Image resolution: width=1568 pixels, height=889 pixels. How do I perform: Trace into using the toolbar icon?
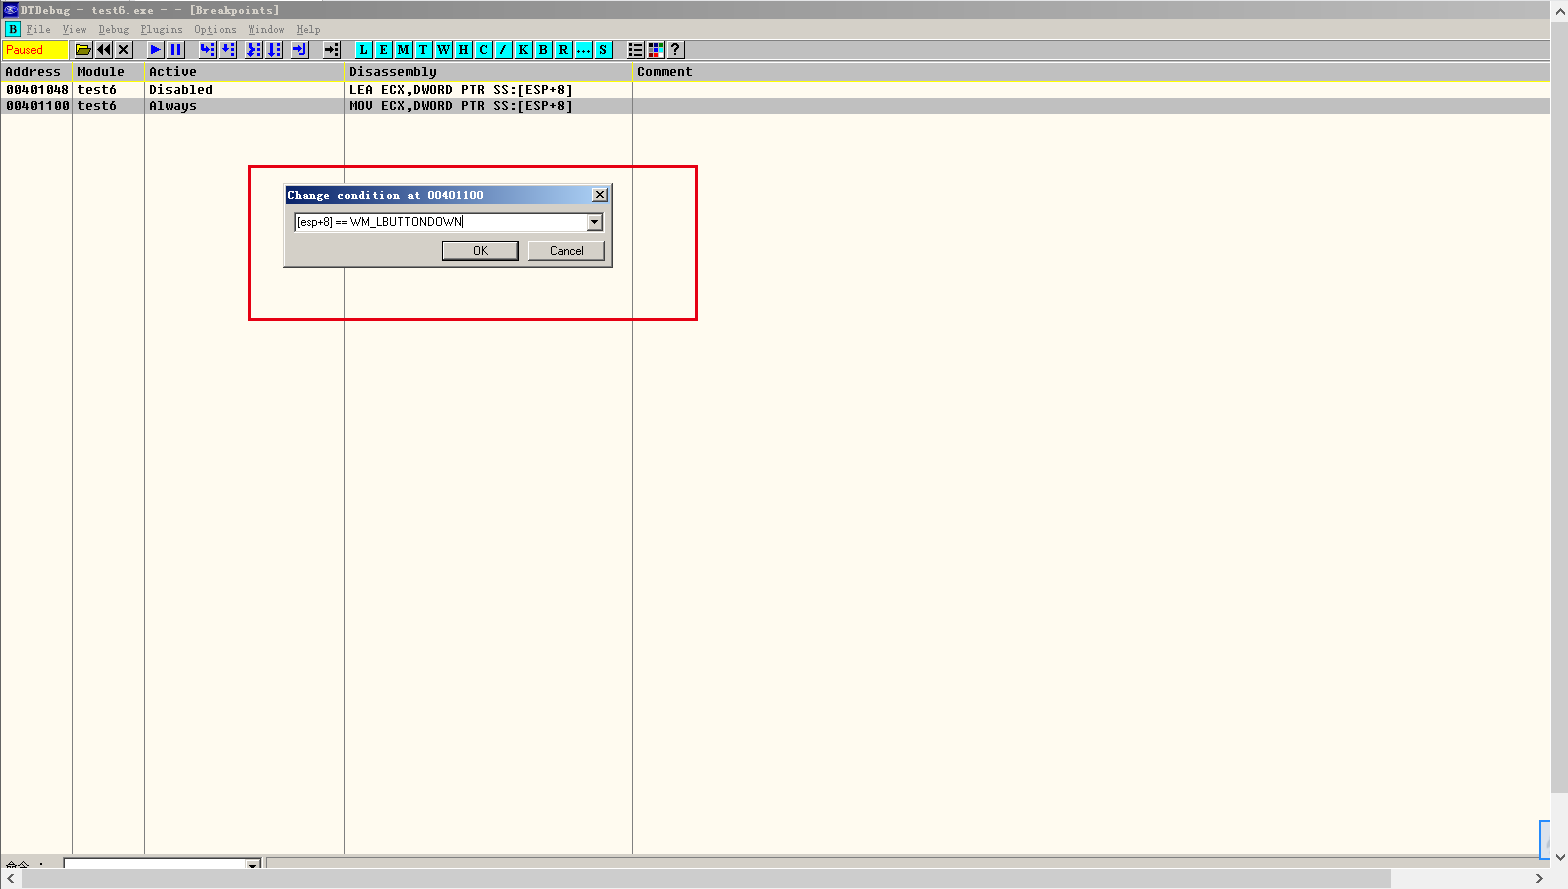(254, 50)
